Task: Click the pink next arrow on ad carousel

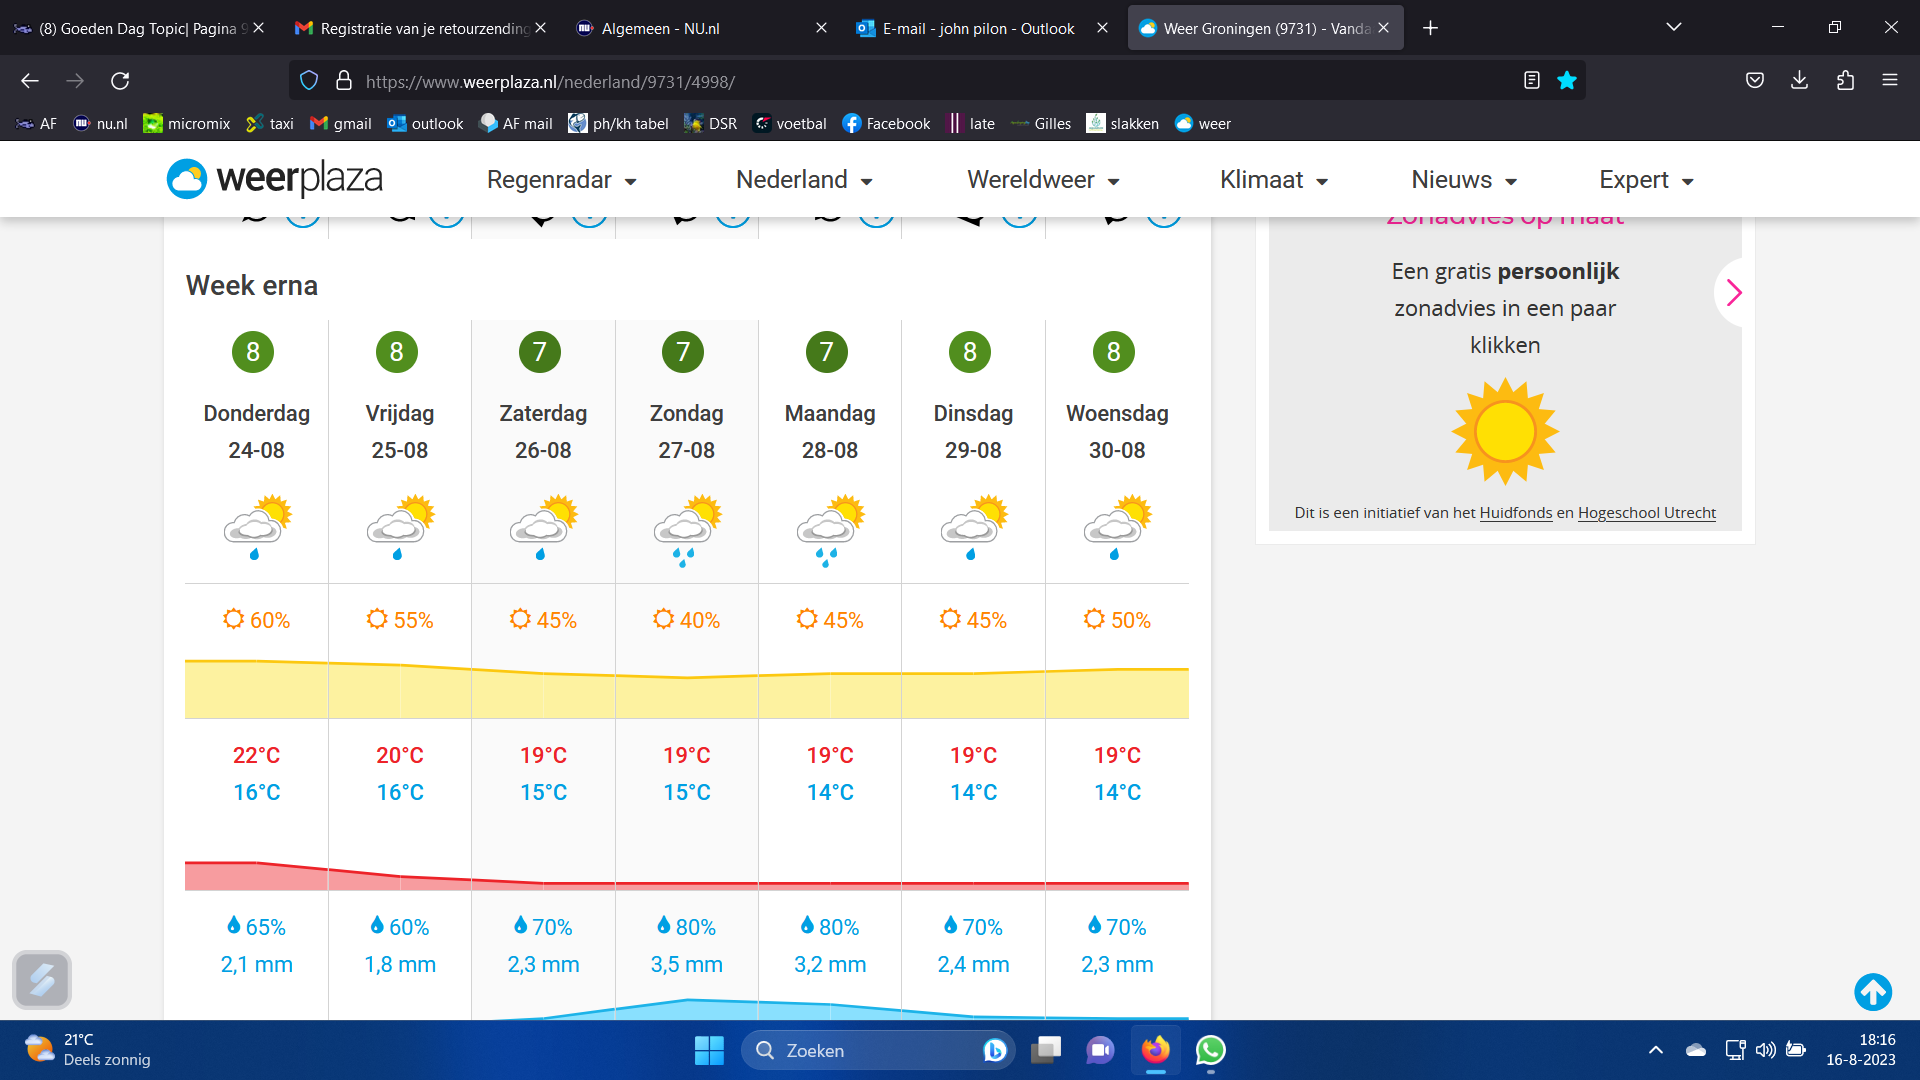Action: point(1733,293)
